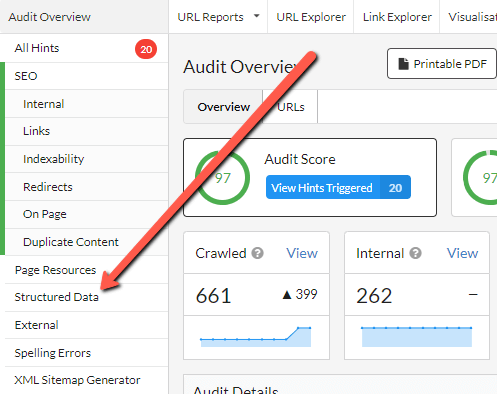This screenshot has height=394, width=497.
Task: Select Redirects in the sidebar
Action: pos(47,187)
